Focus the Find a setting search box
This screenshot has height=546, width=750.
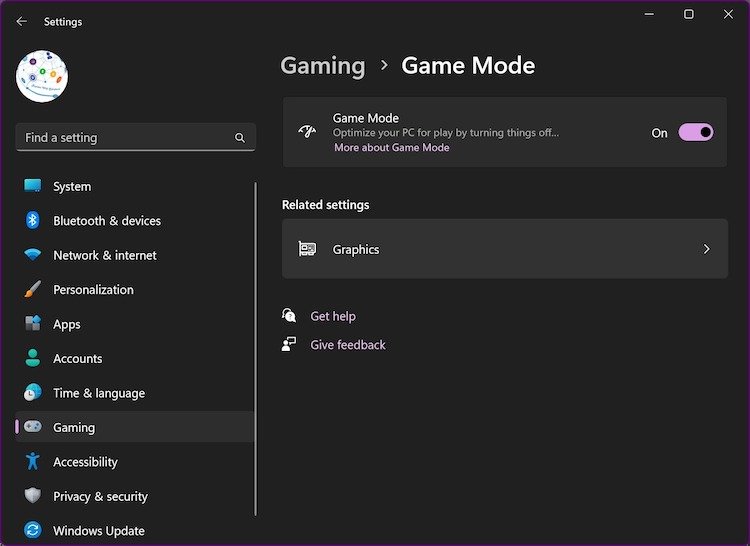pyautogui.click(x=136, y=138)
